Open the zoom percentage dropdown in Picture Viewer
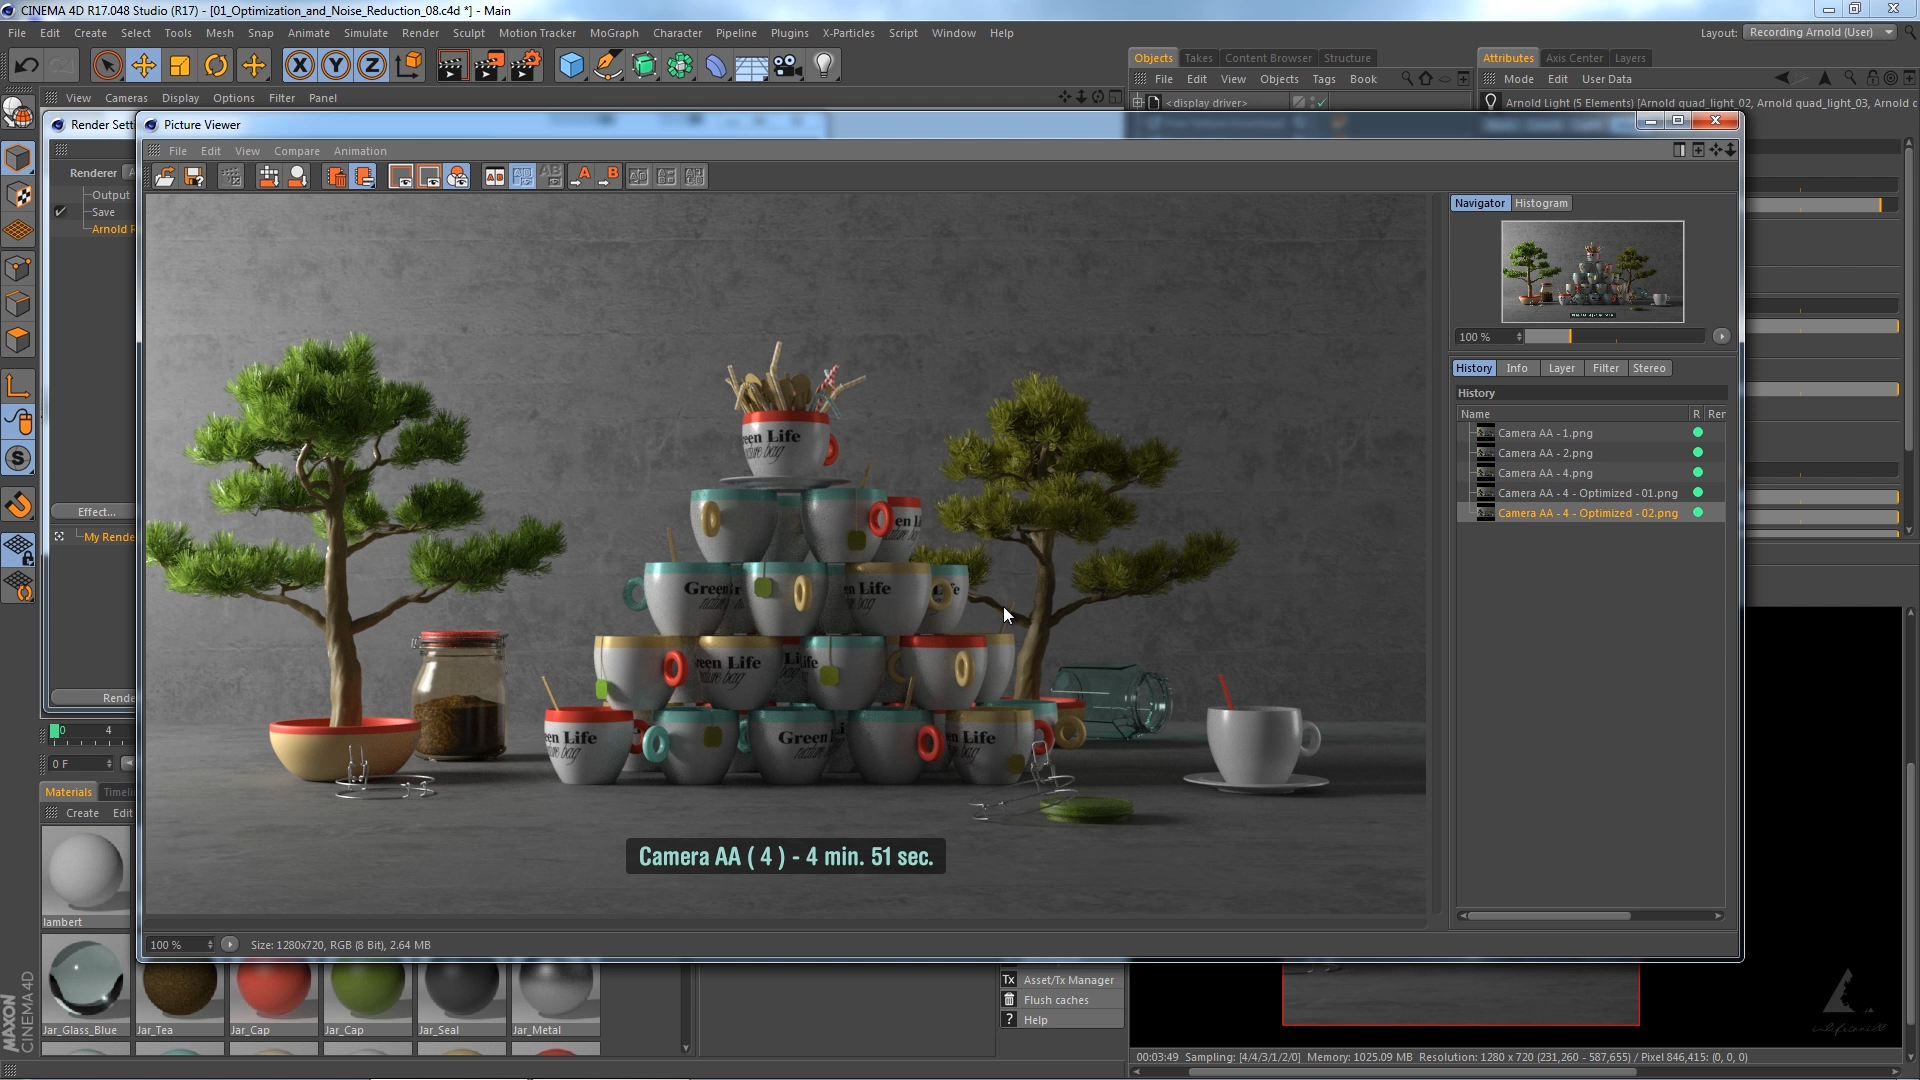This screenshot has width=1920, height=1080. point(210,945)
